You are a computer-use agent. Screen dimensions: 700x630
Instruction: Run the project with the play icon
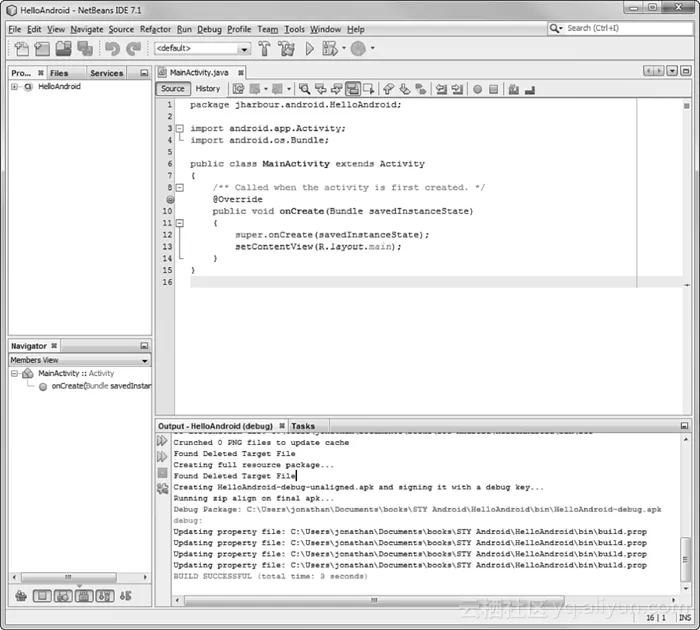click(310, 48)
